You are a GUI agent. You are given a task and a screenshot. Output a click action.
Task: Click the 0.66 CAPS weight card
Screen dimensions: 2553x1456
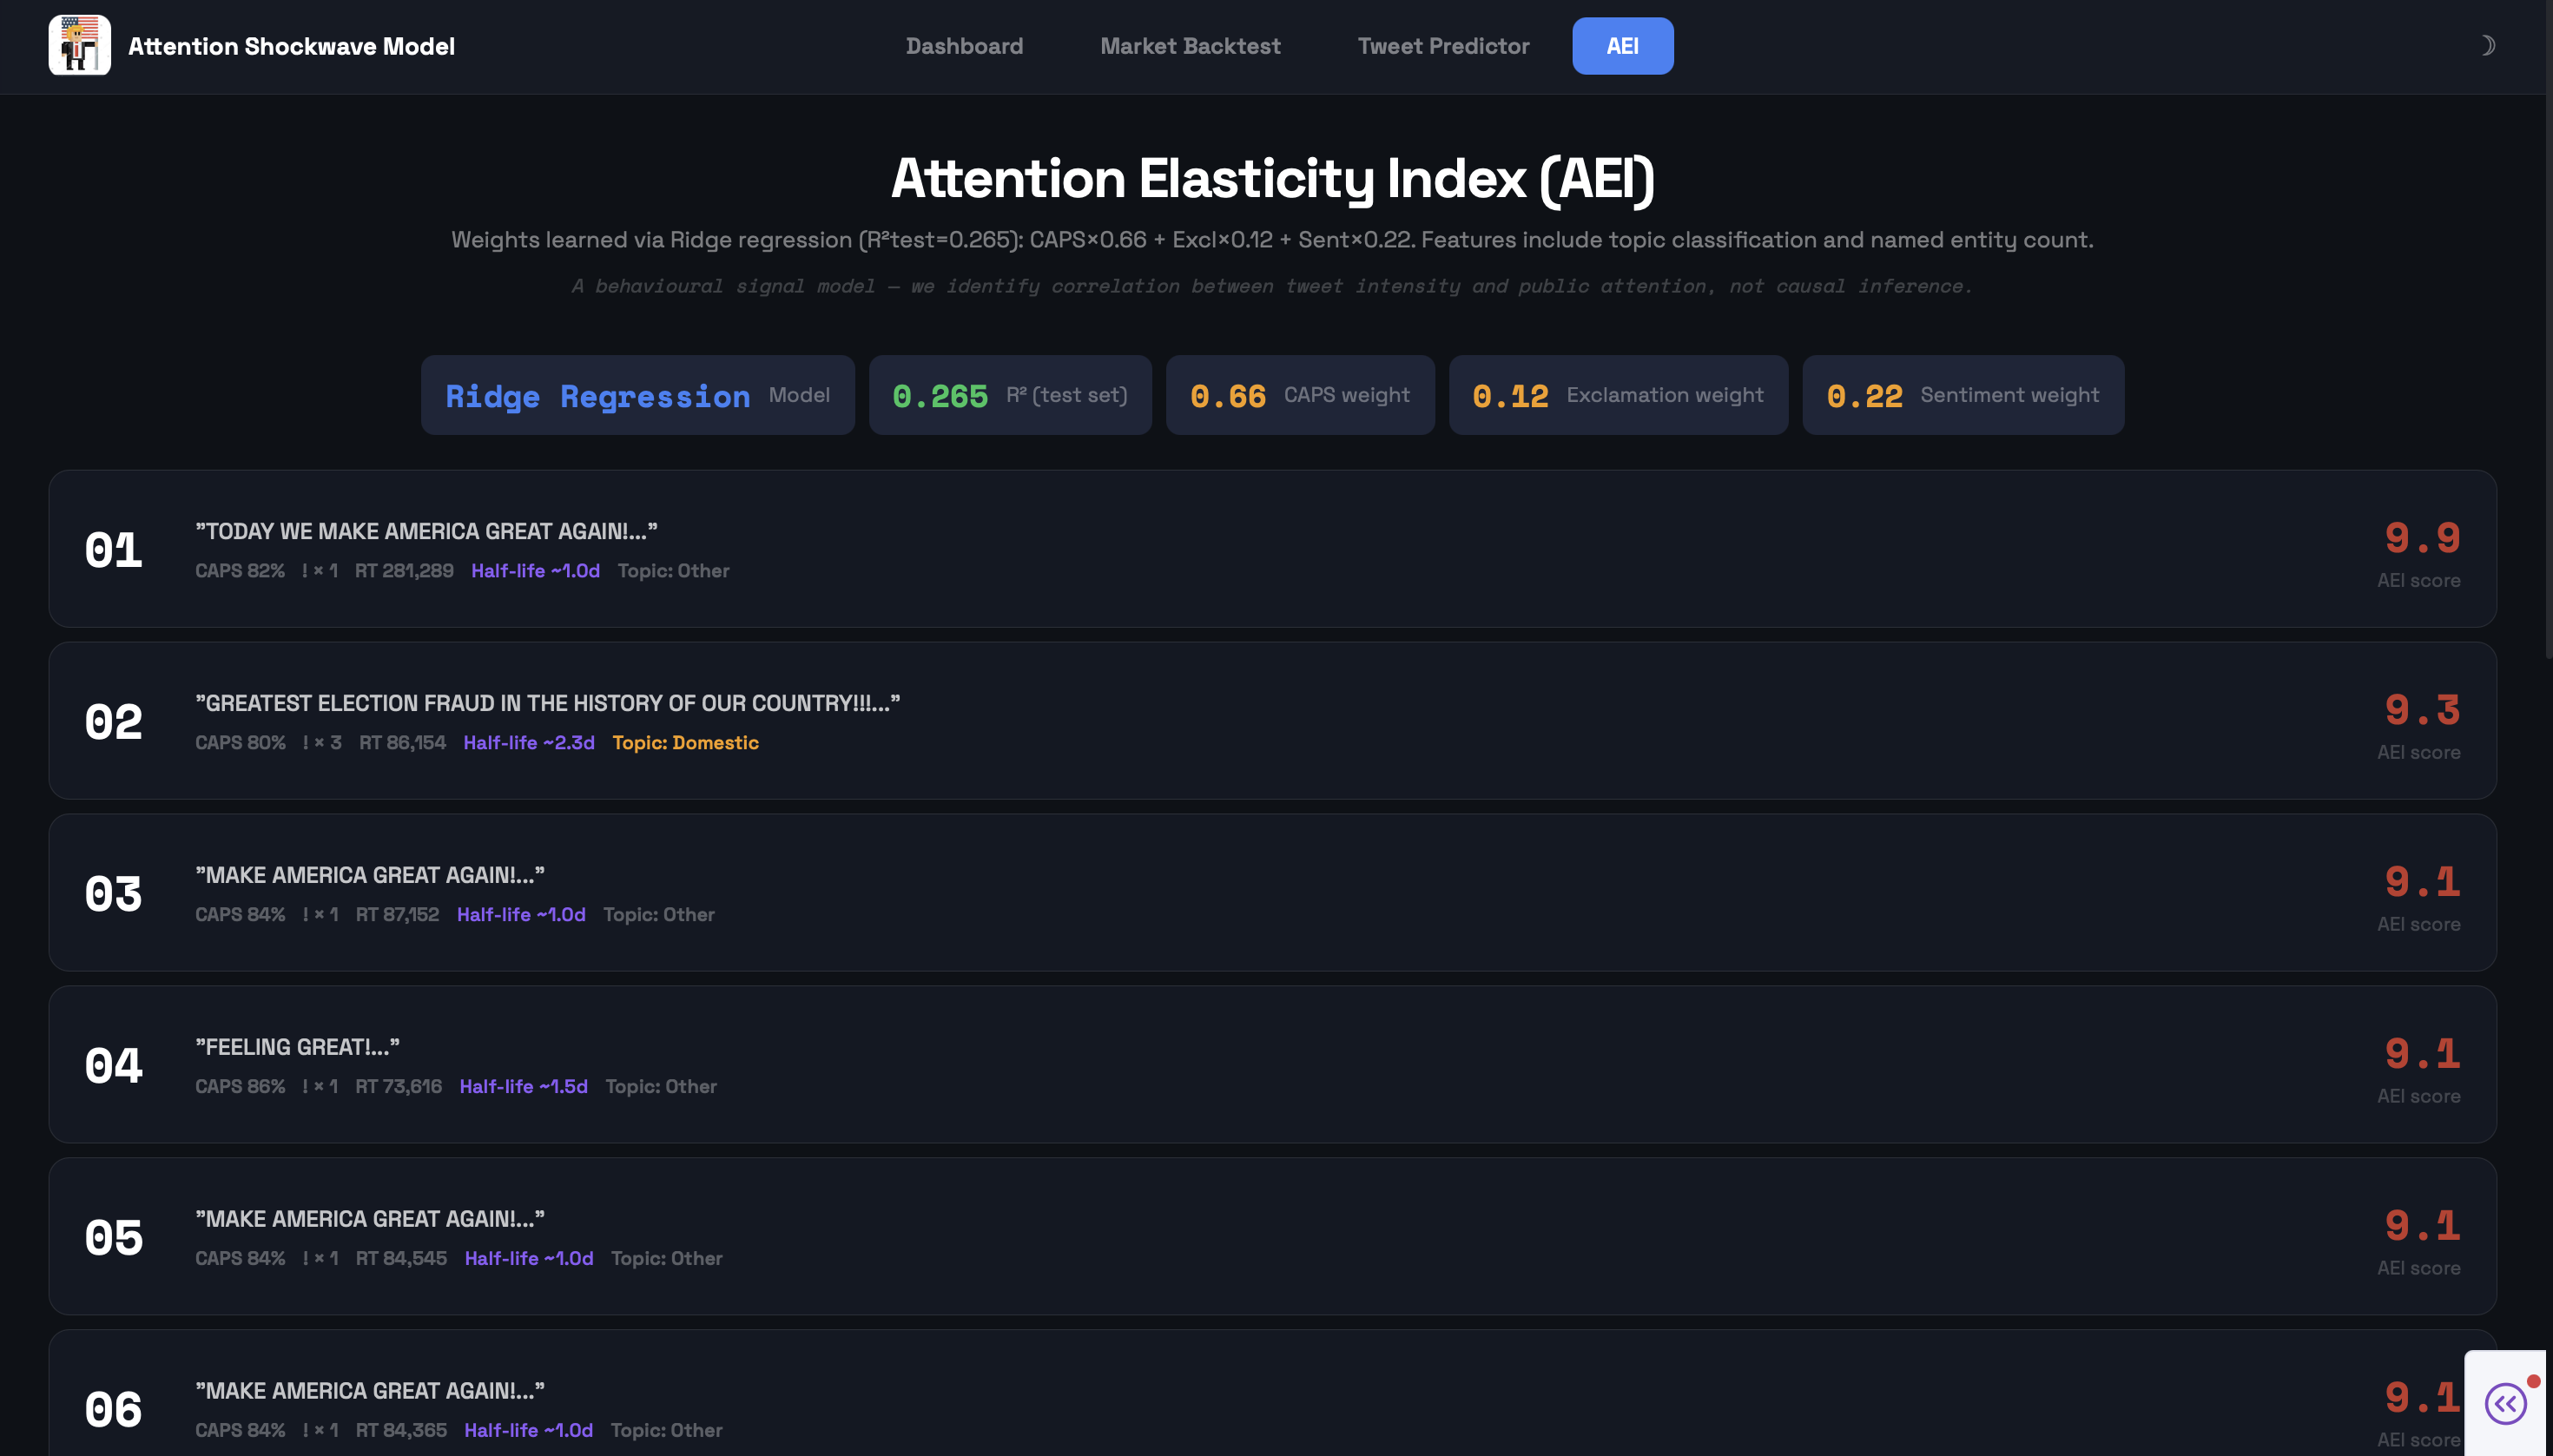(x=1299, y=395)
